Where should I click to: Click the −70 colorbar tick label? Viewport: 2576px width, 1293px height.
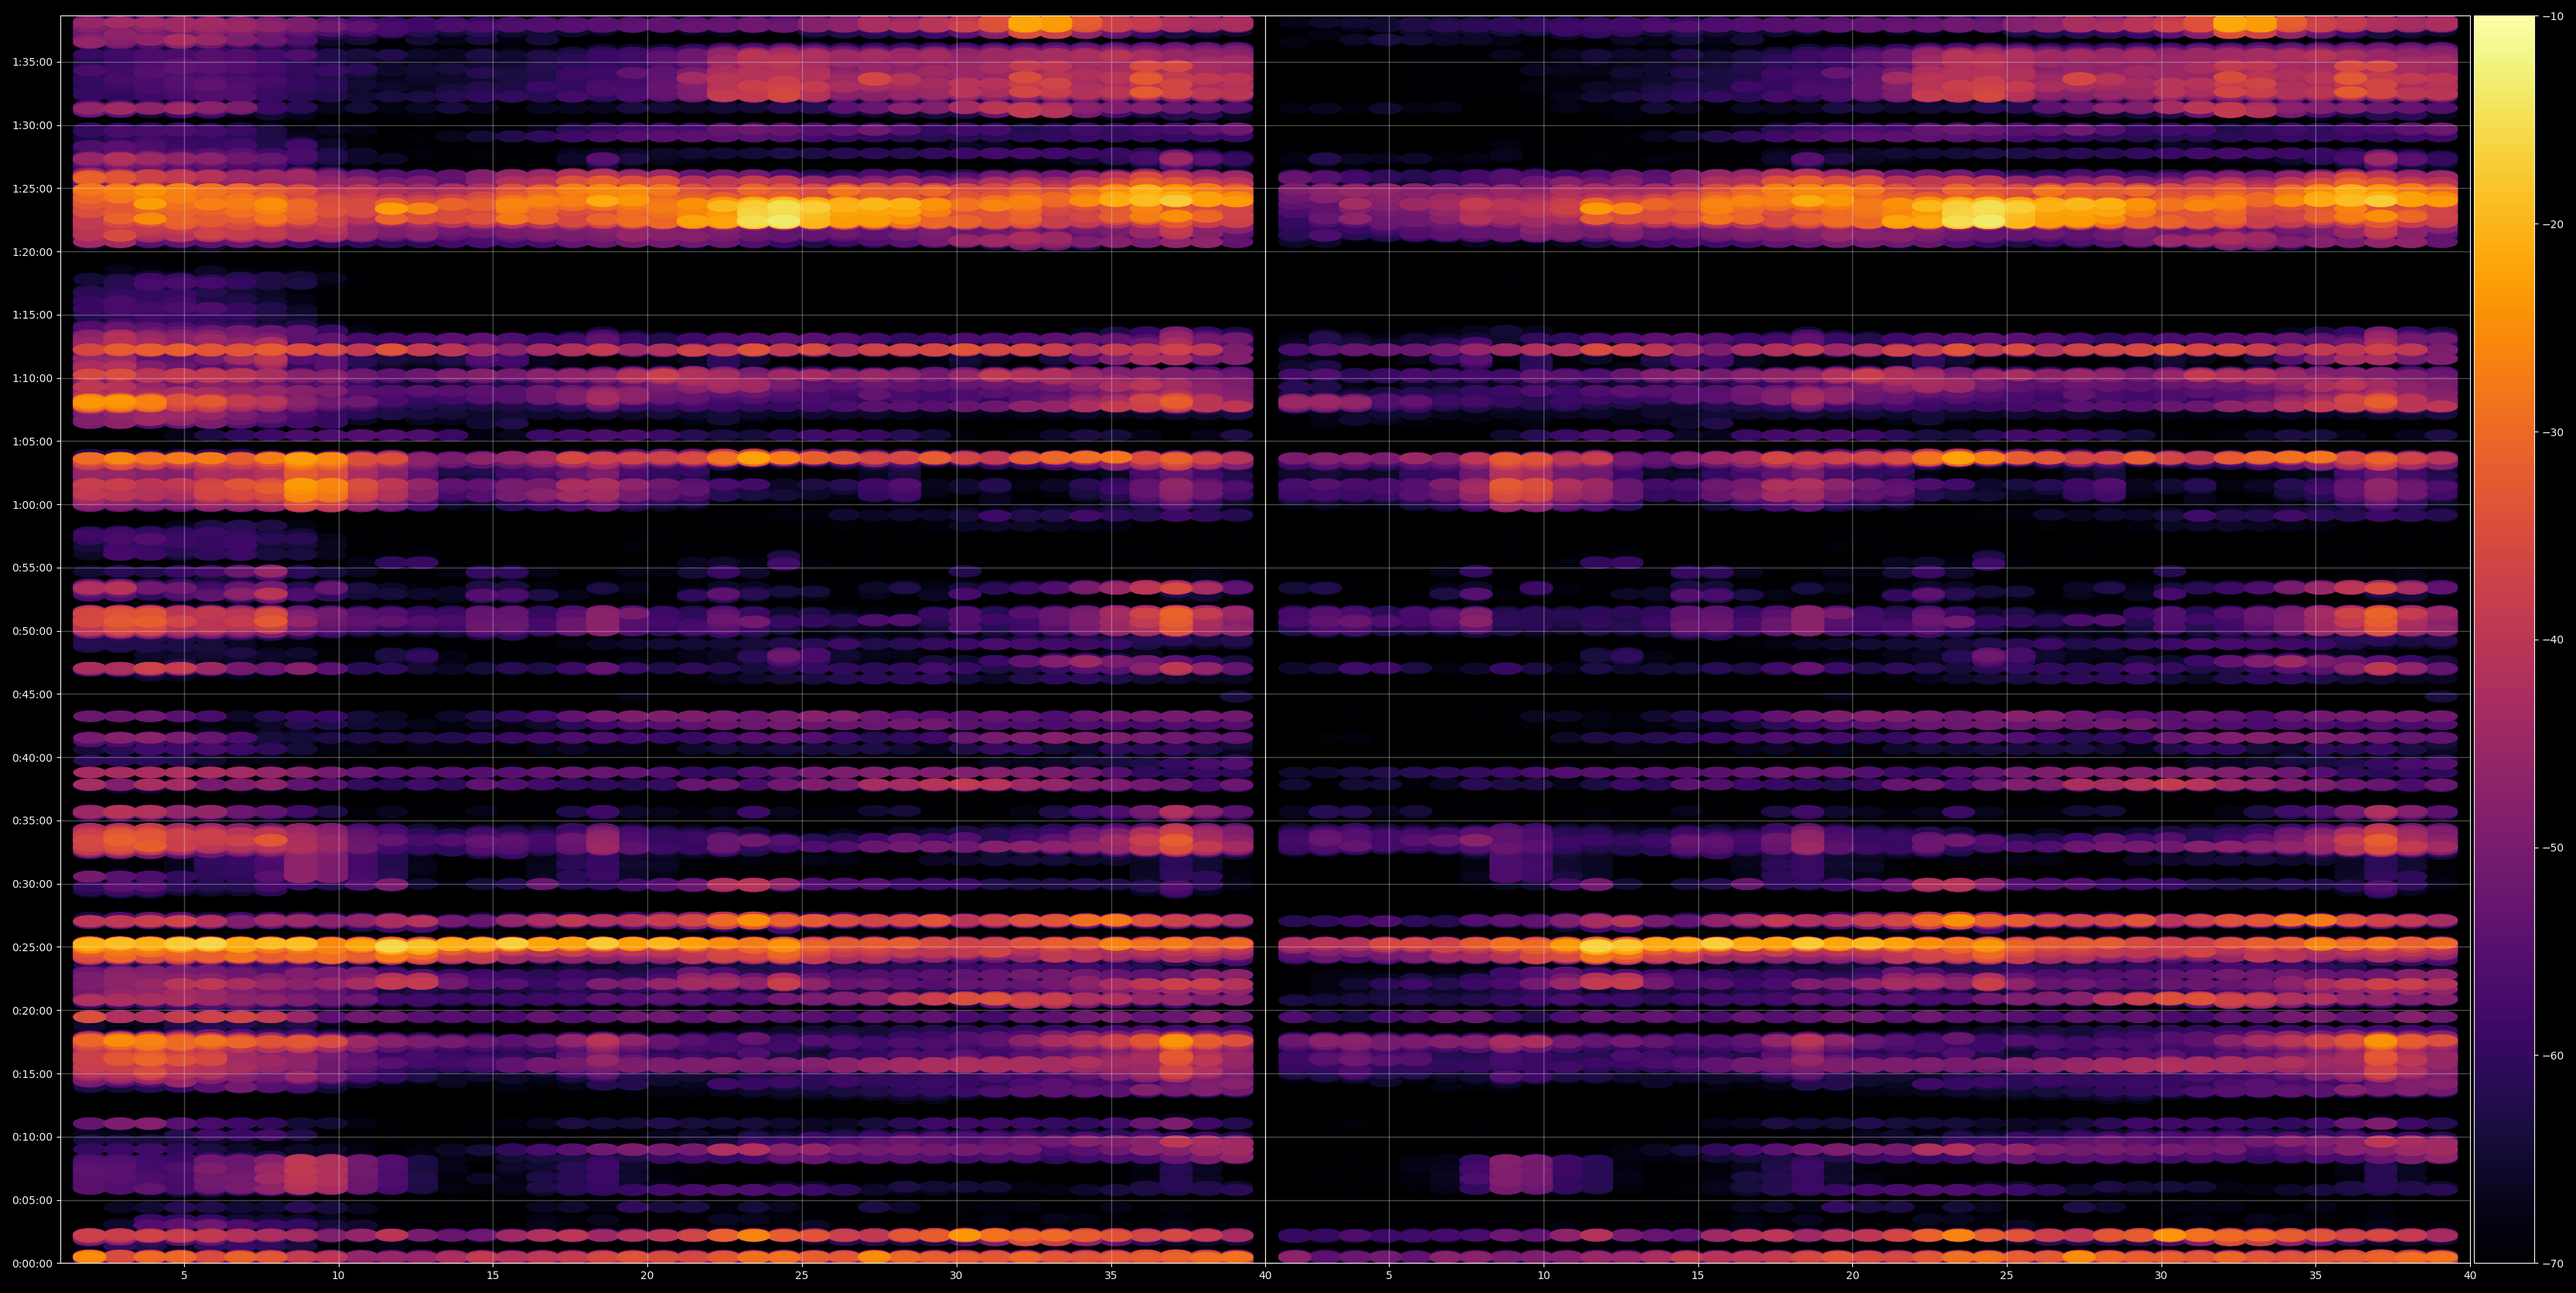pyautogui.click(x=2553, y=1264)
